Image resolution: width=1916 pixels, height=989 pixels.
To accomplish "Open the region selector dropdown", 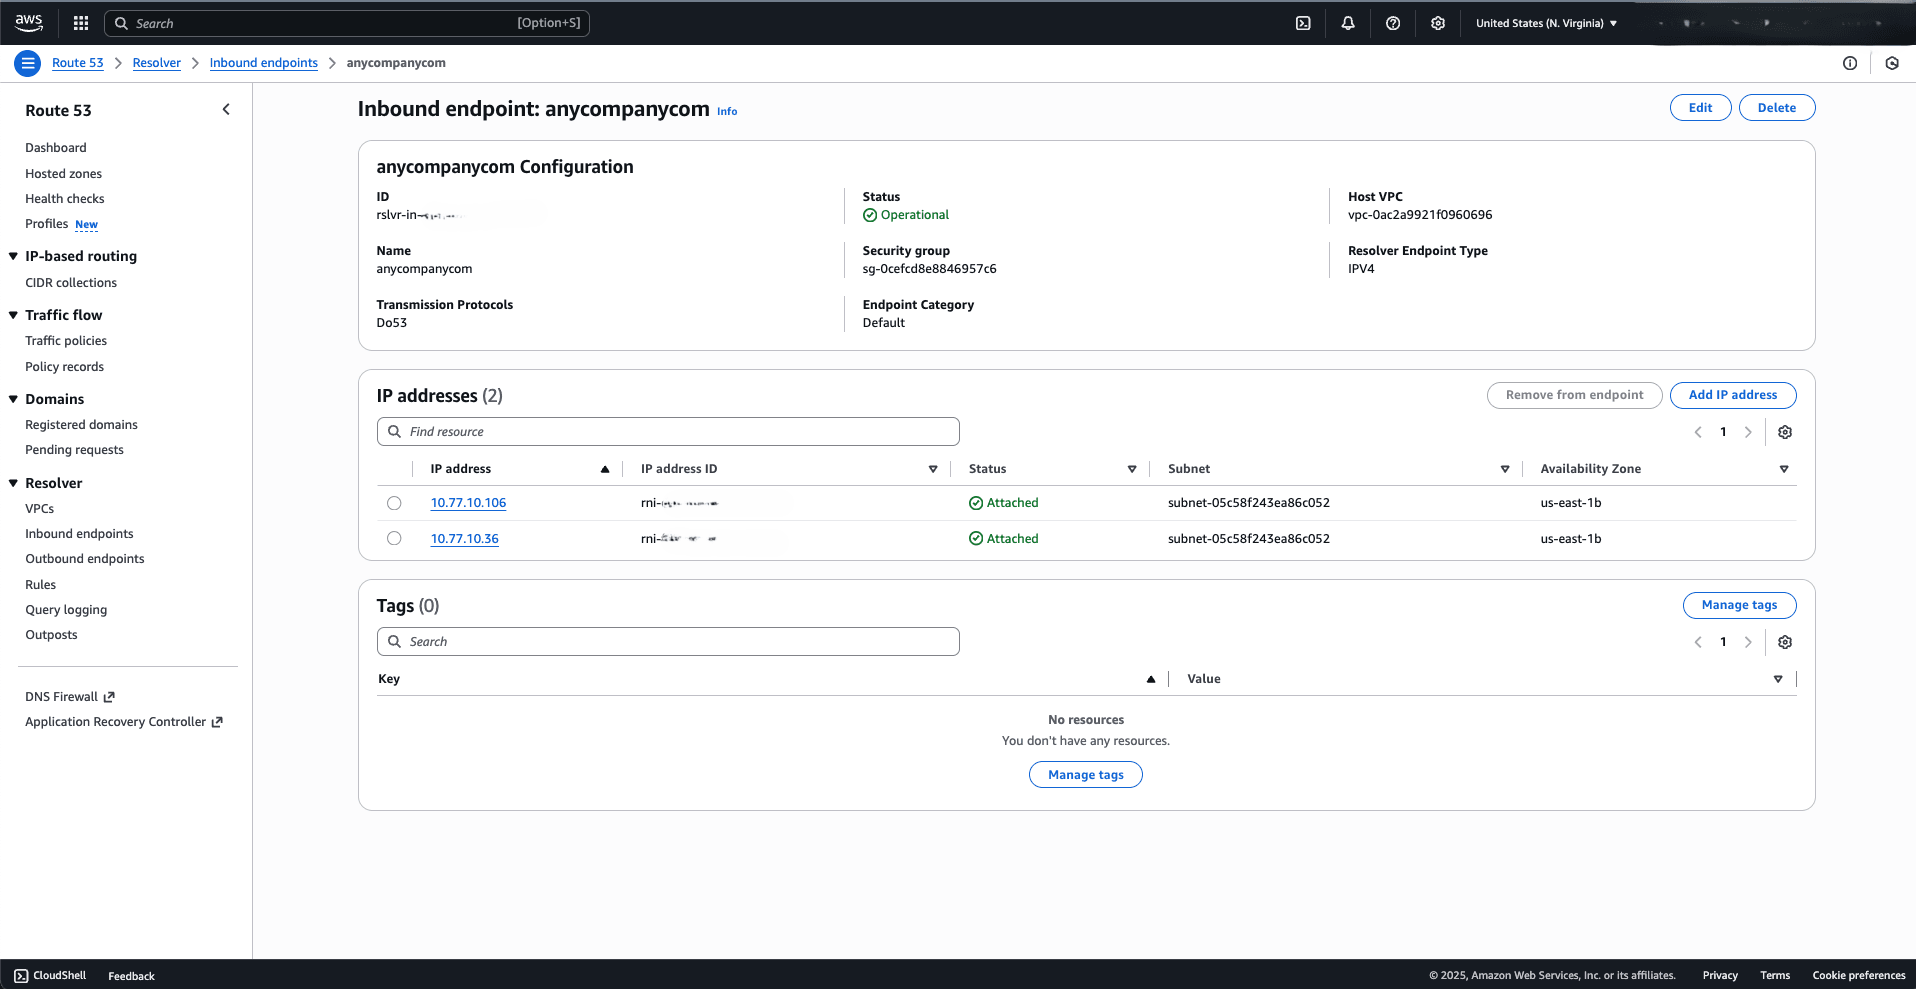I will coord(1545,22).
